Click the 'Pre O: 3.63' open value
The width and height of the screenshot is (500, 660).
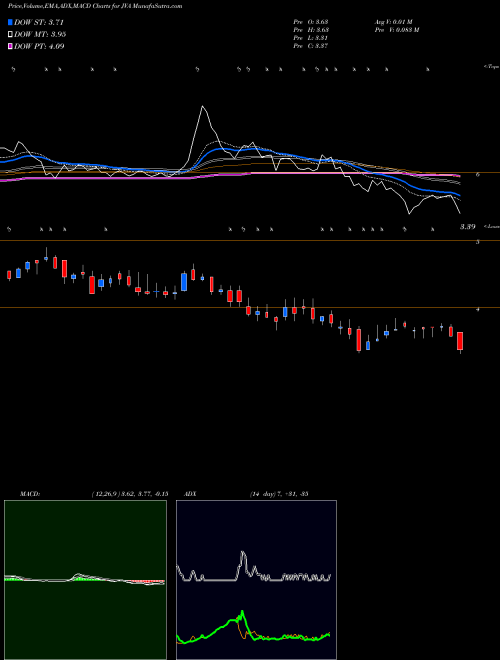311,22
